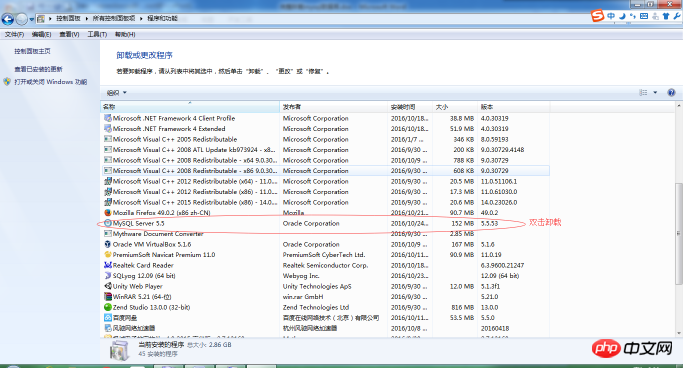Open help via the blue question mark
The image size is (683, 368).
tap(671, 92)
